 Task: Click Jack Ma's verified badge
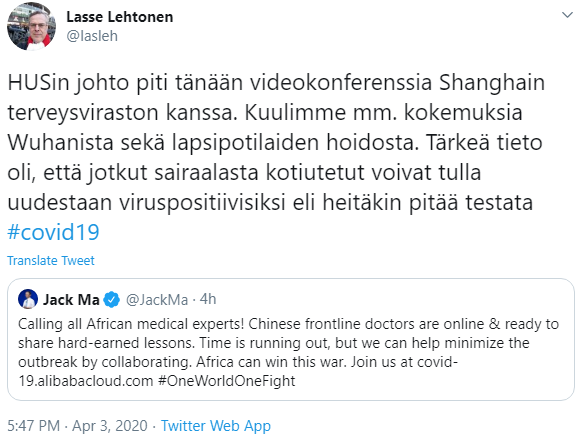pyautogui.click(x=111, y=300)
